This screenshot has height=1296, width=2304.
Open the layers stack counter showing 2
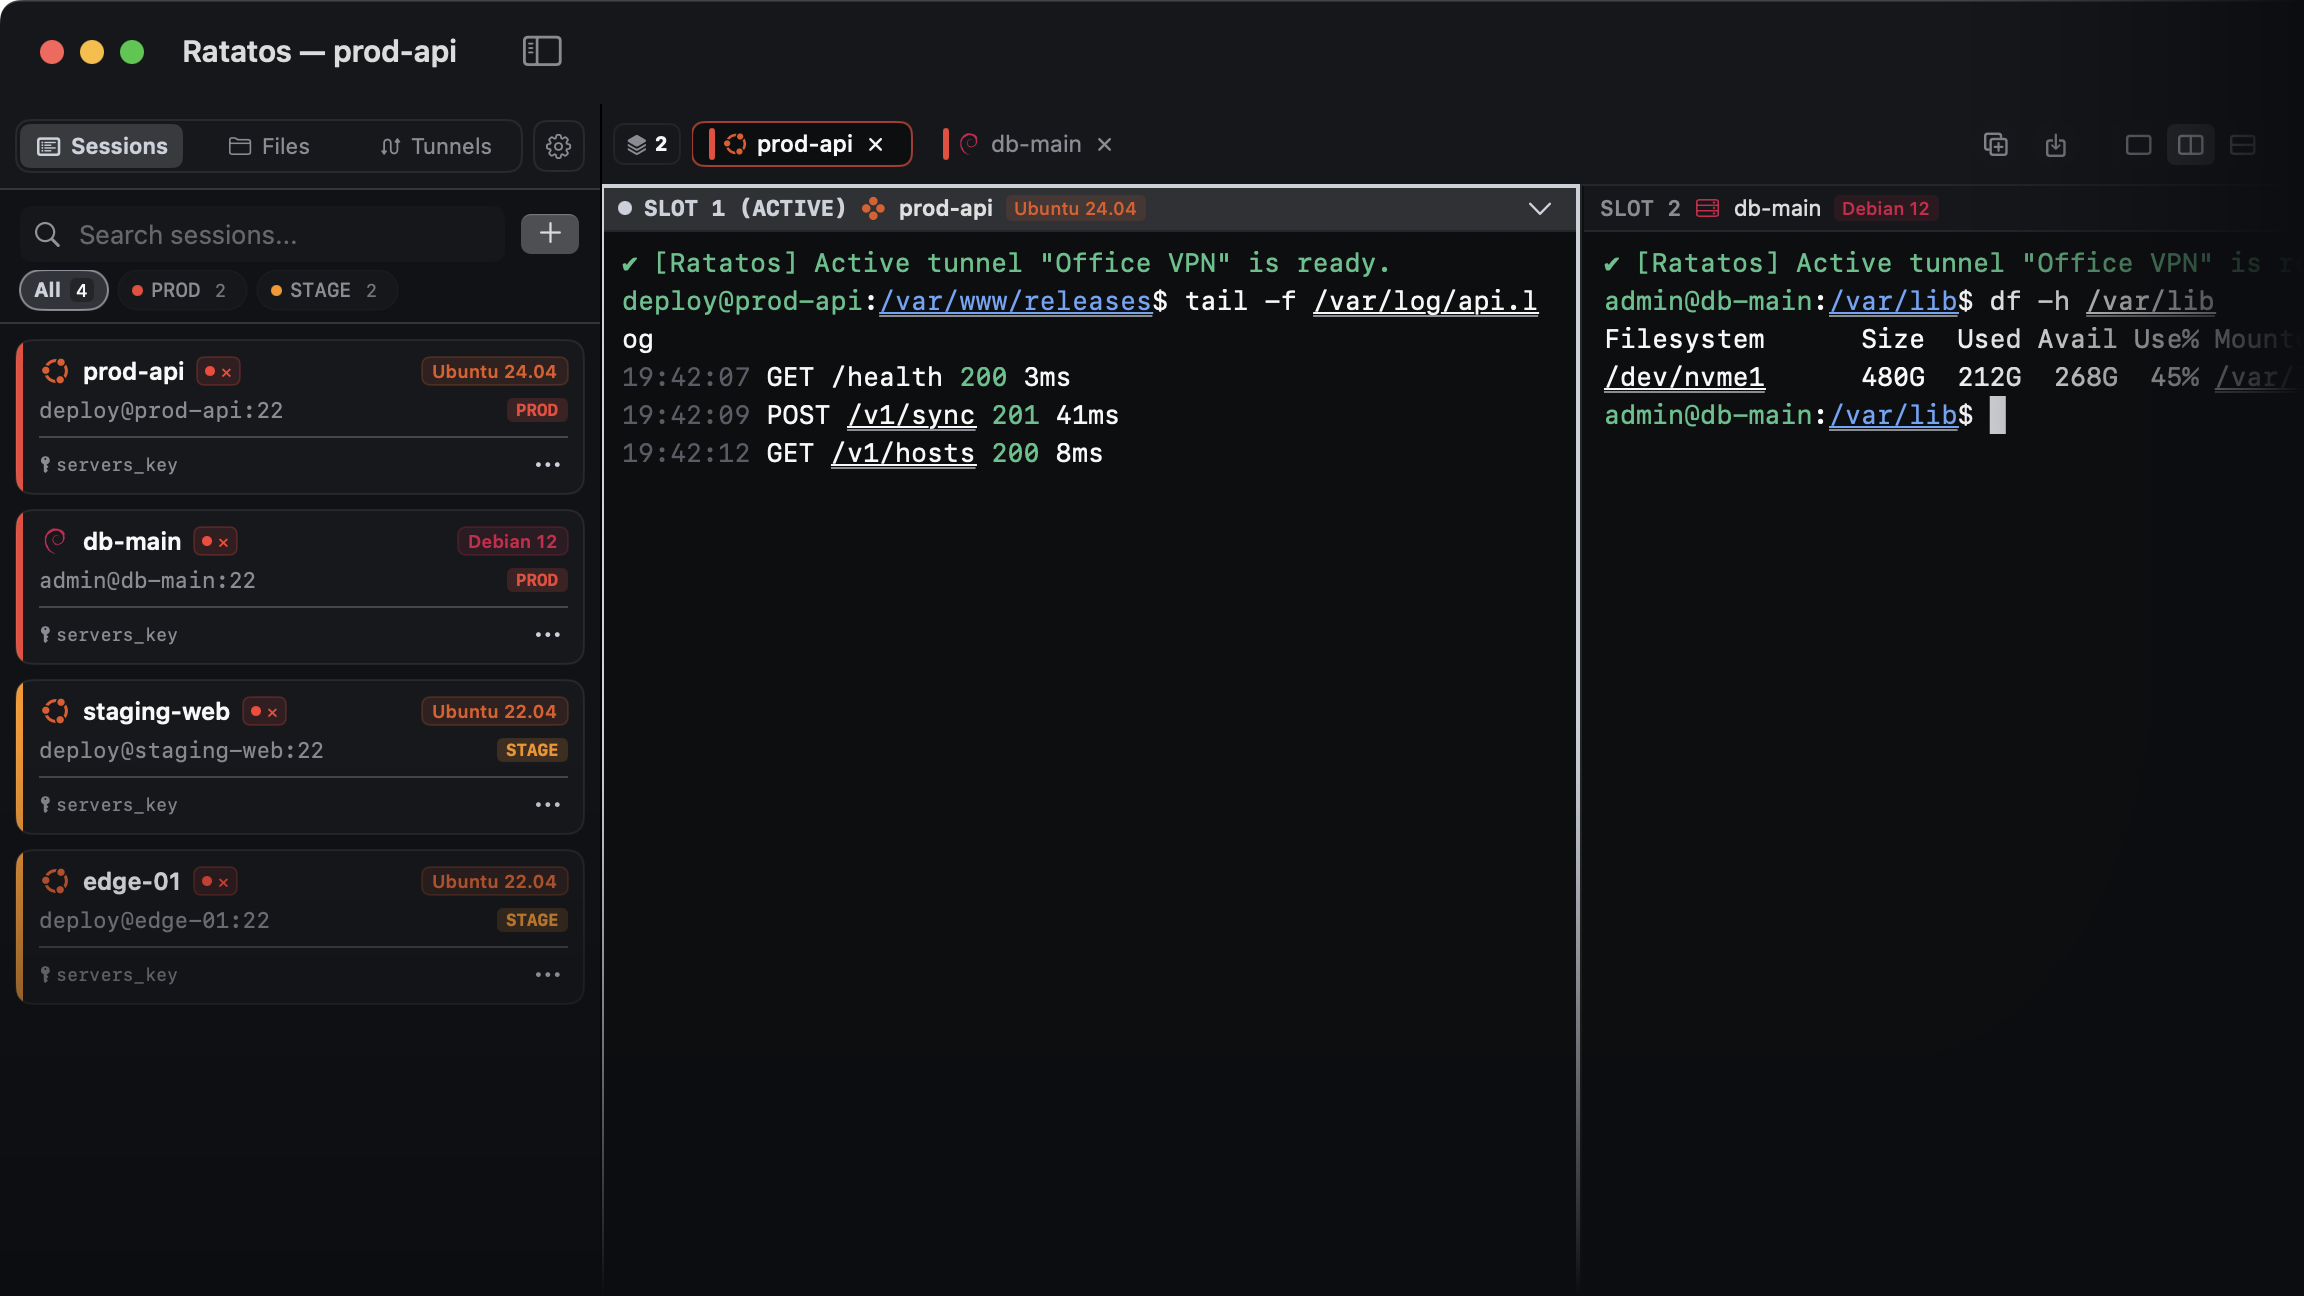[x=646, y=145]
